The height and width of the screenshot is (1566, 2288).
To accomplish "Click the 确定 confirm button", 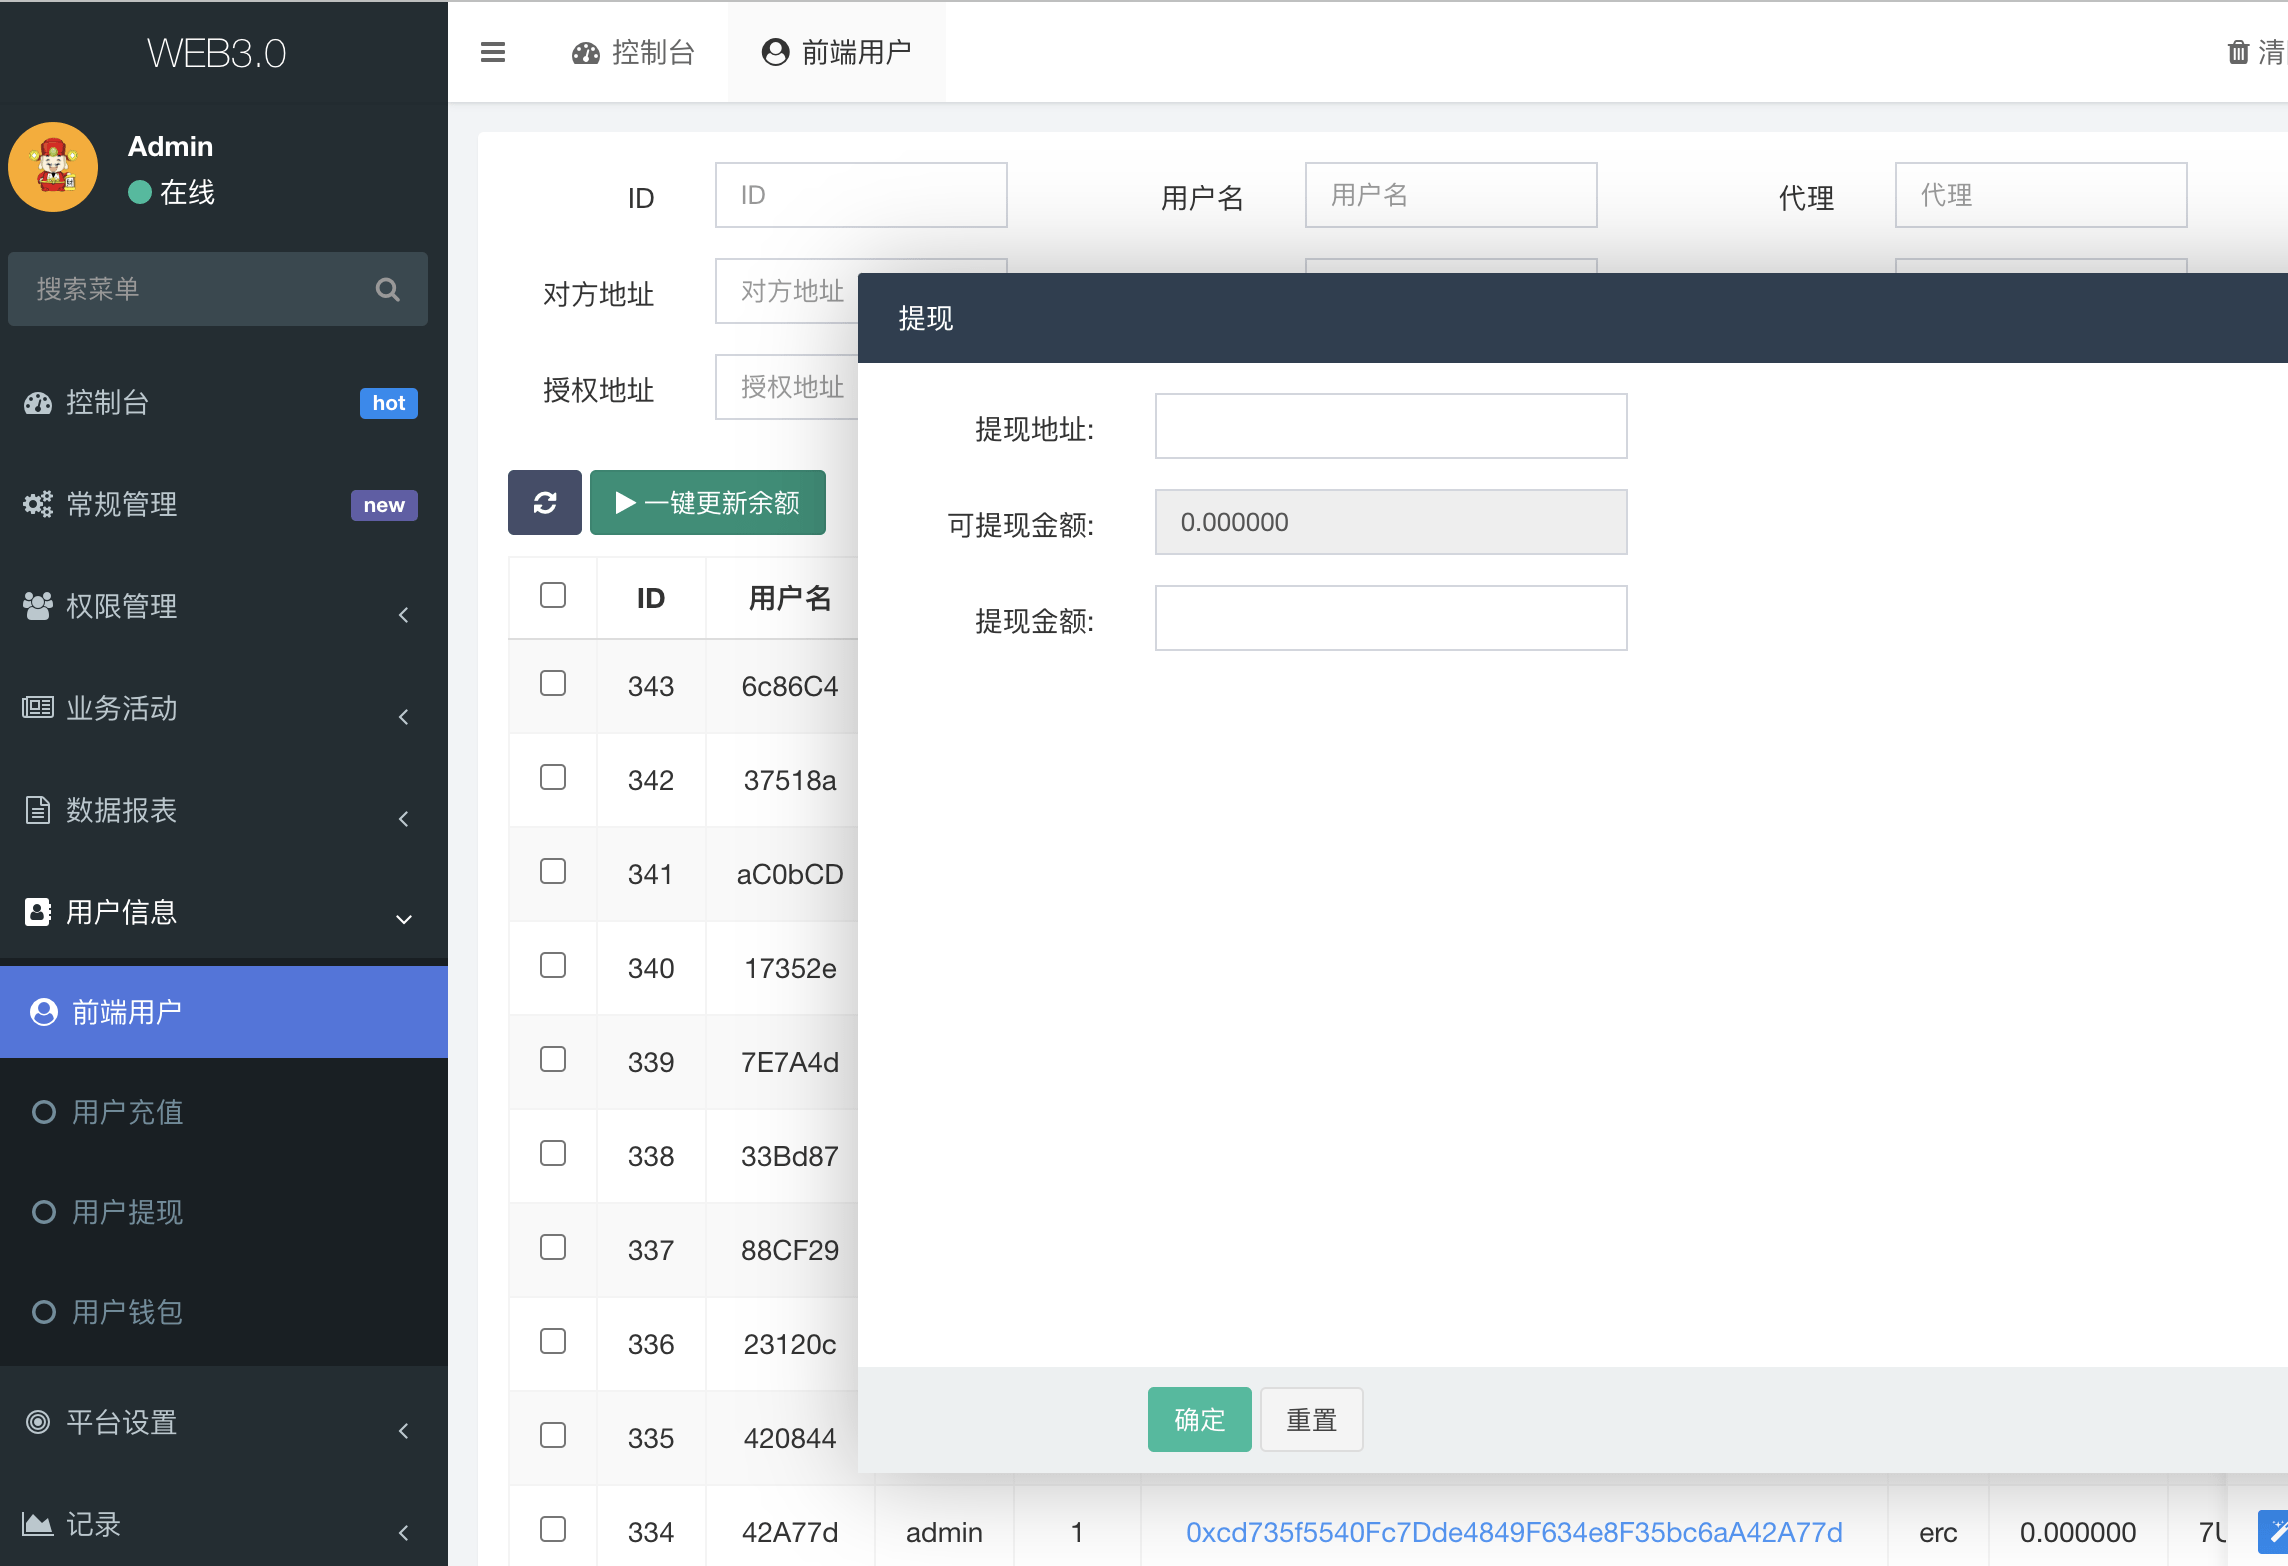I will click(x=1199, y=1419).
